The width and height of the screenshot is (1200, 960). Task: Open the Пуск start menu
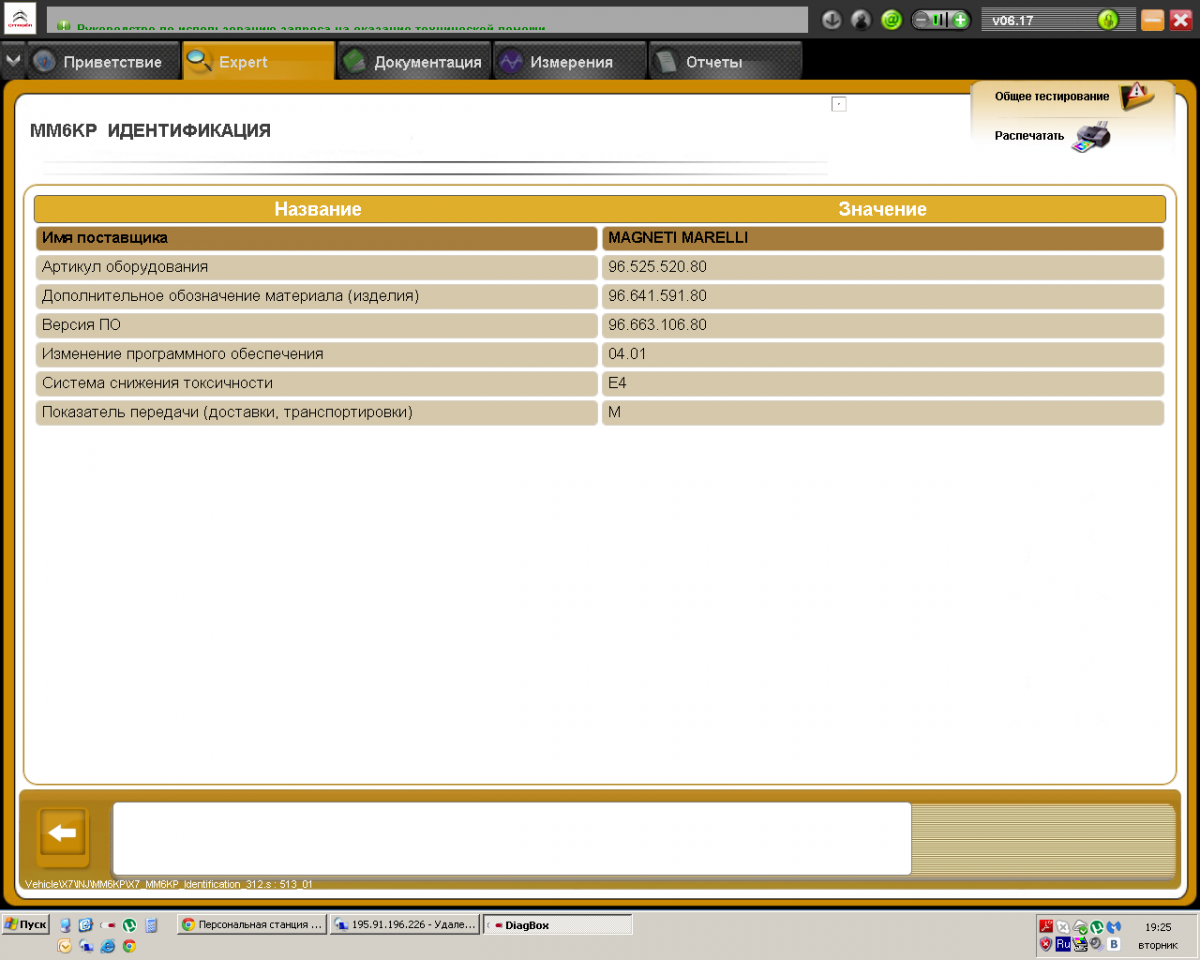(26, 924)
